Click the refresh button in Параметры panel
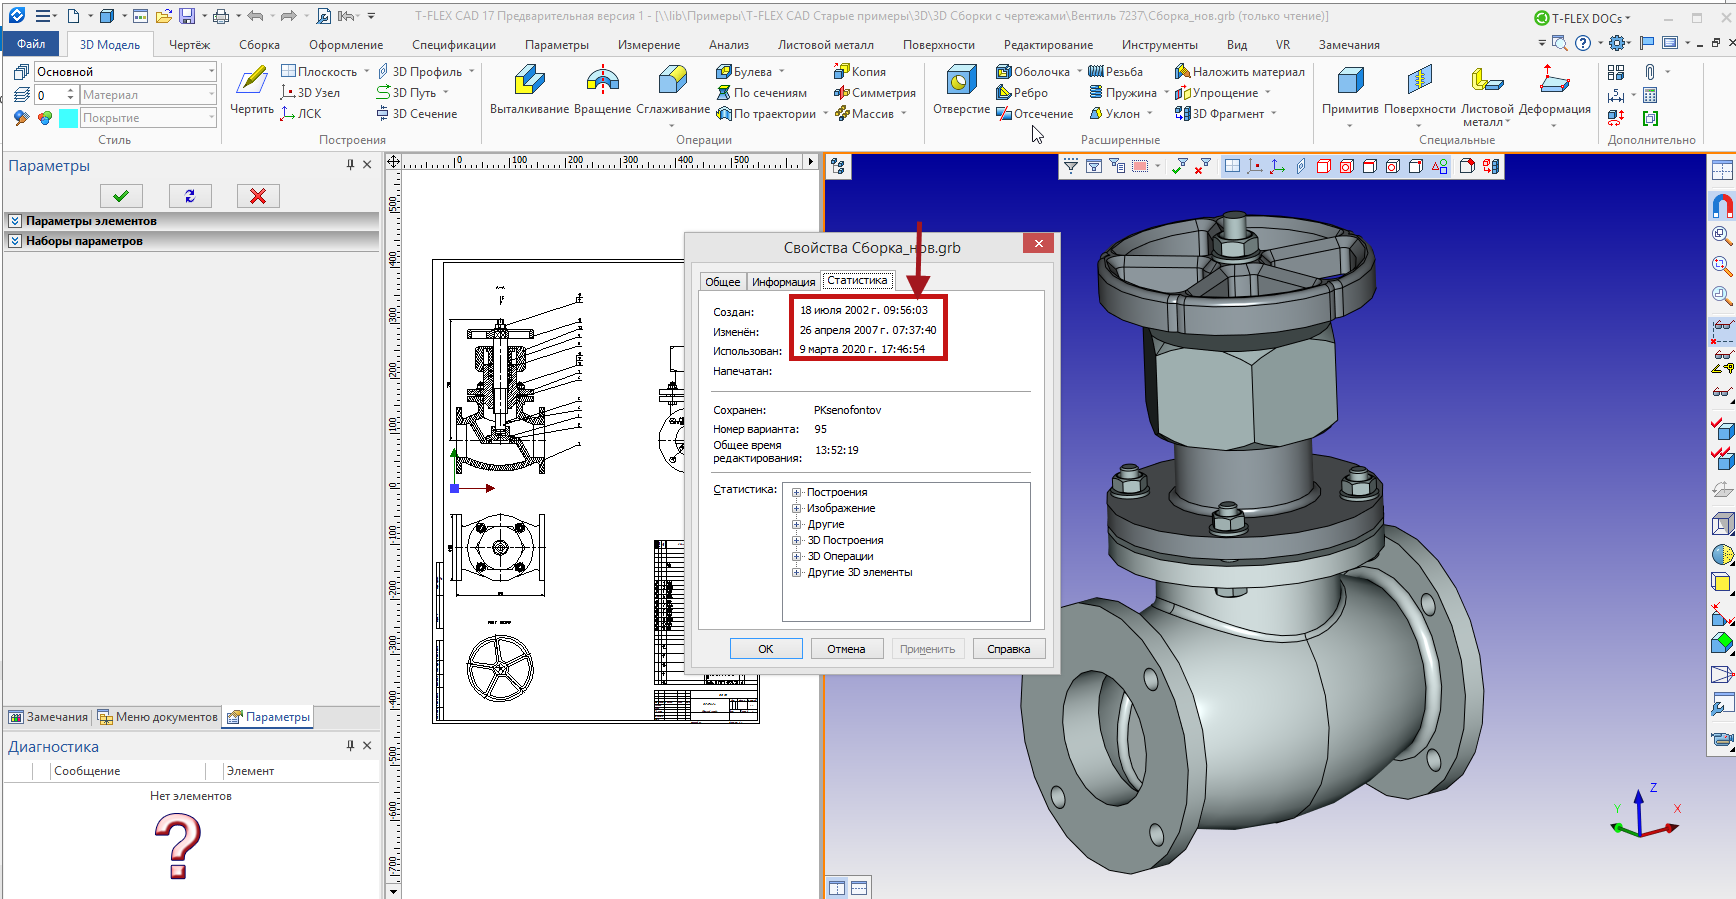 (x=190, y=196)
